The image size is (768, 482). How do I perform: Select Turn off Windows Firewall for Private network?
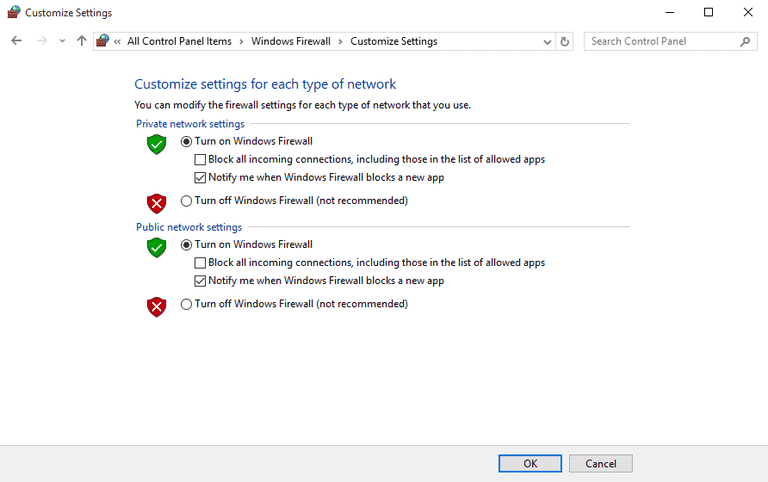186,201
